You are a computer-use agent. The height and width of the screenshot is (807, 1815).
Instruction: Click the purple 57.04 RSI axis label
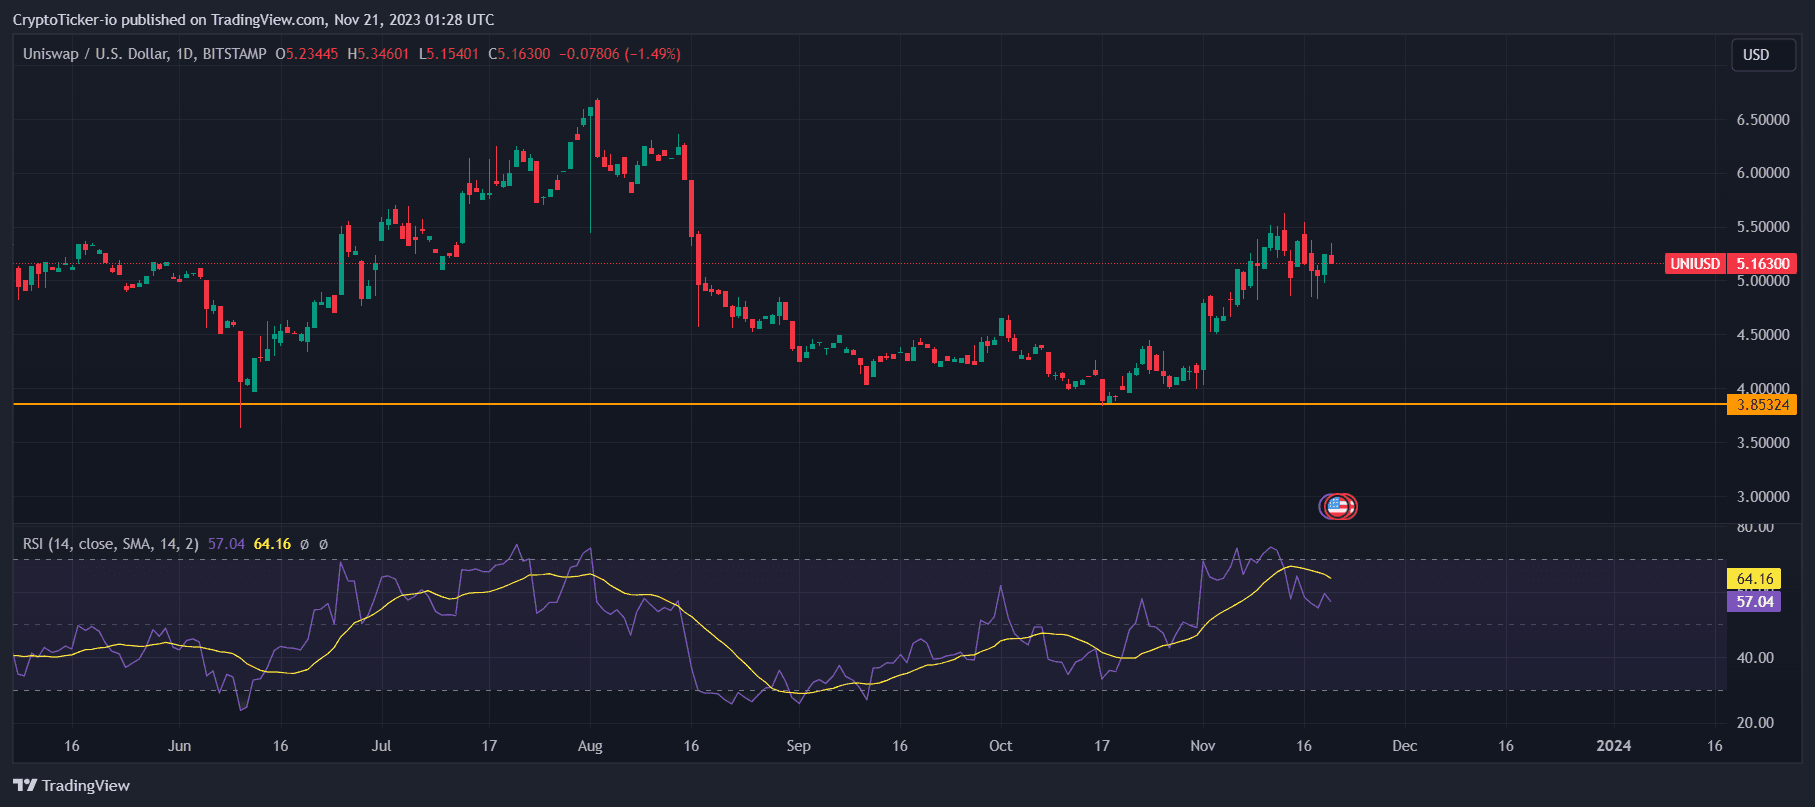point(1753,601)
